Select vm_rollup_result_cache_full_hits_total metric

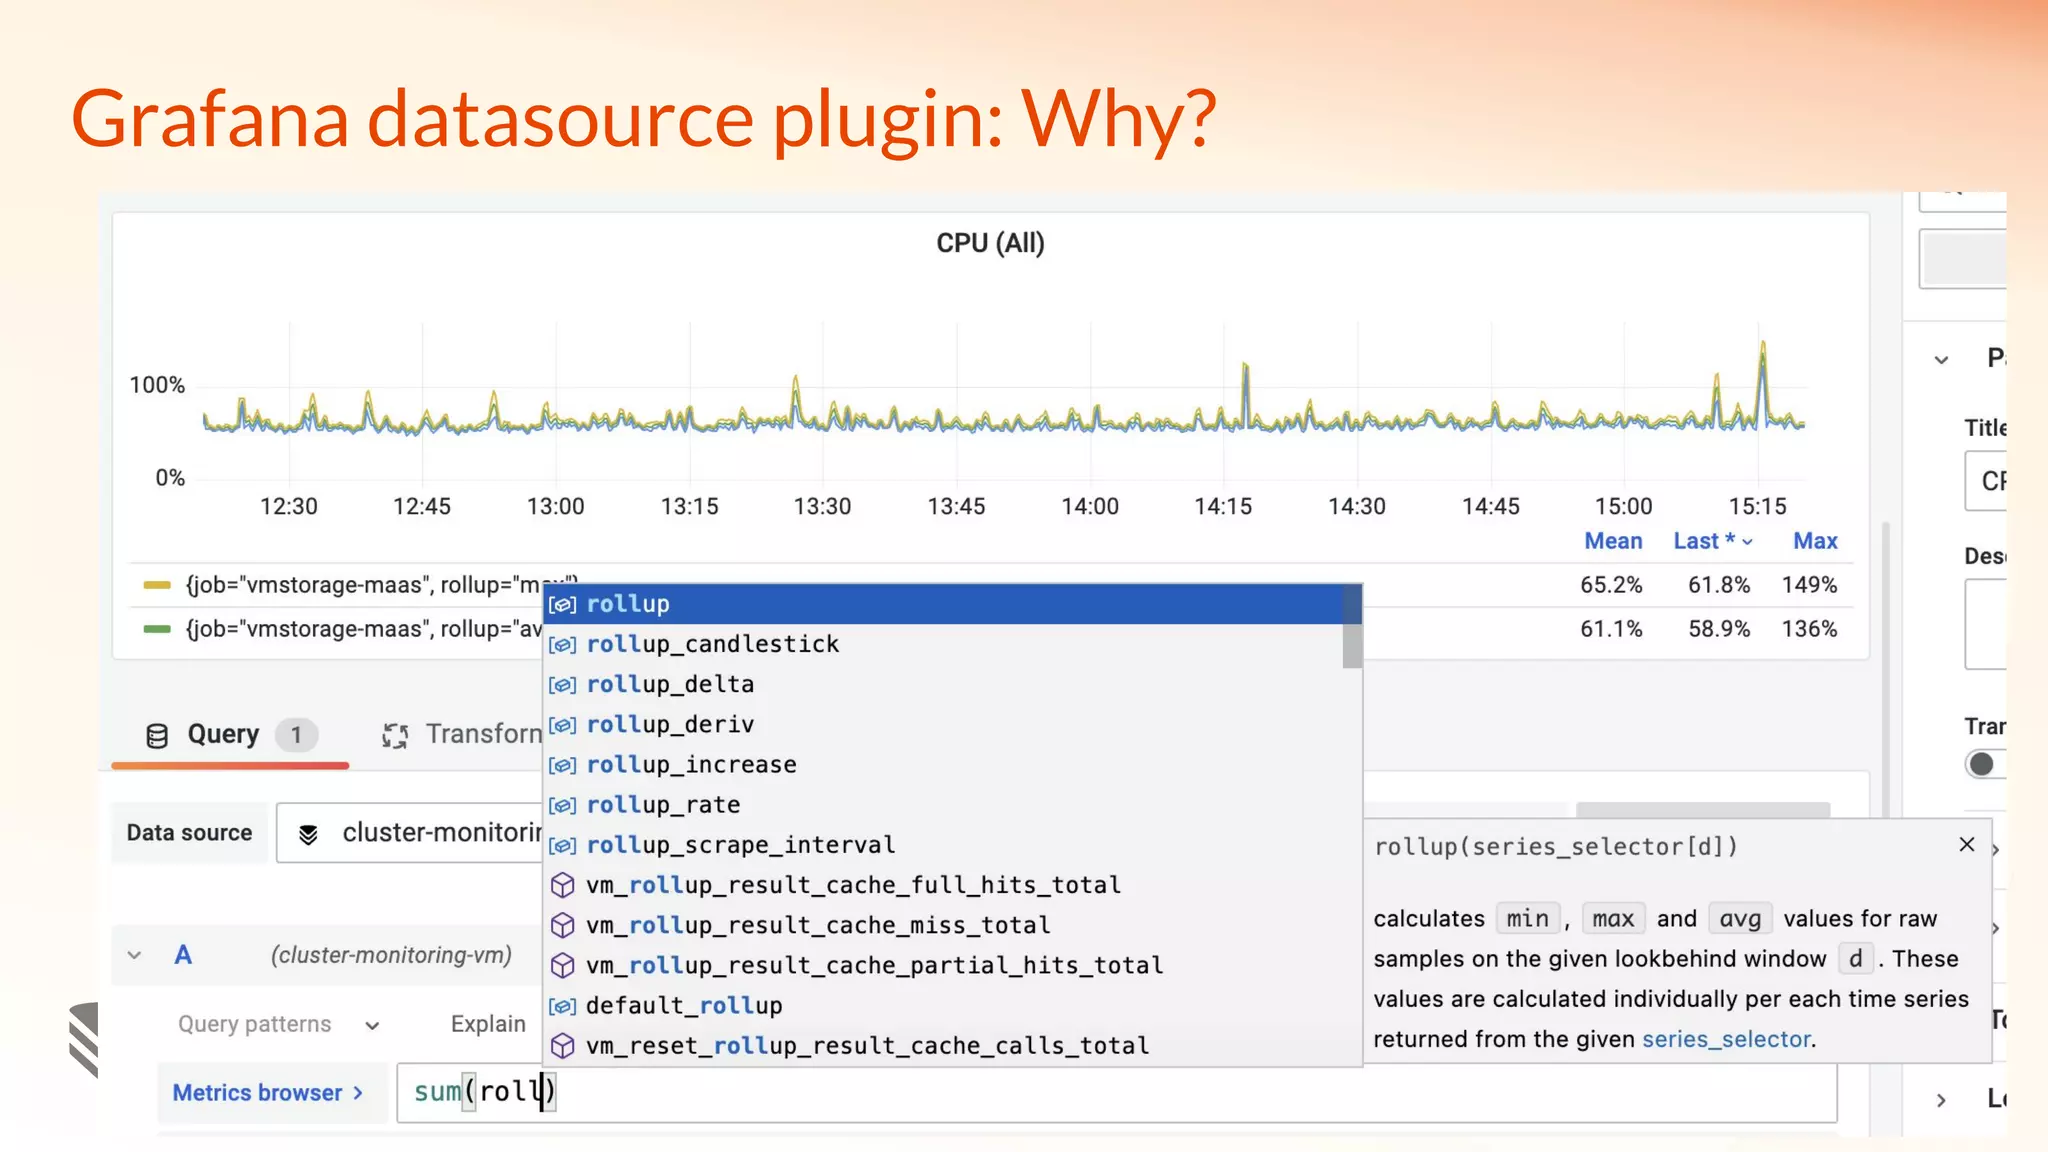(x=952, y=885)
